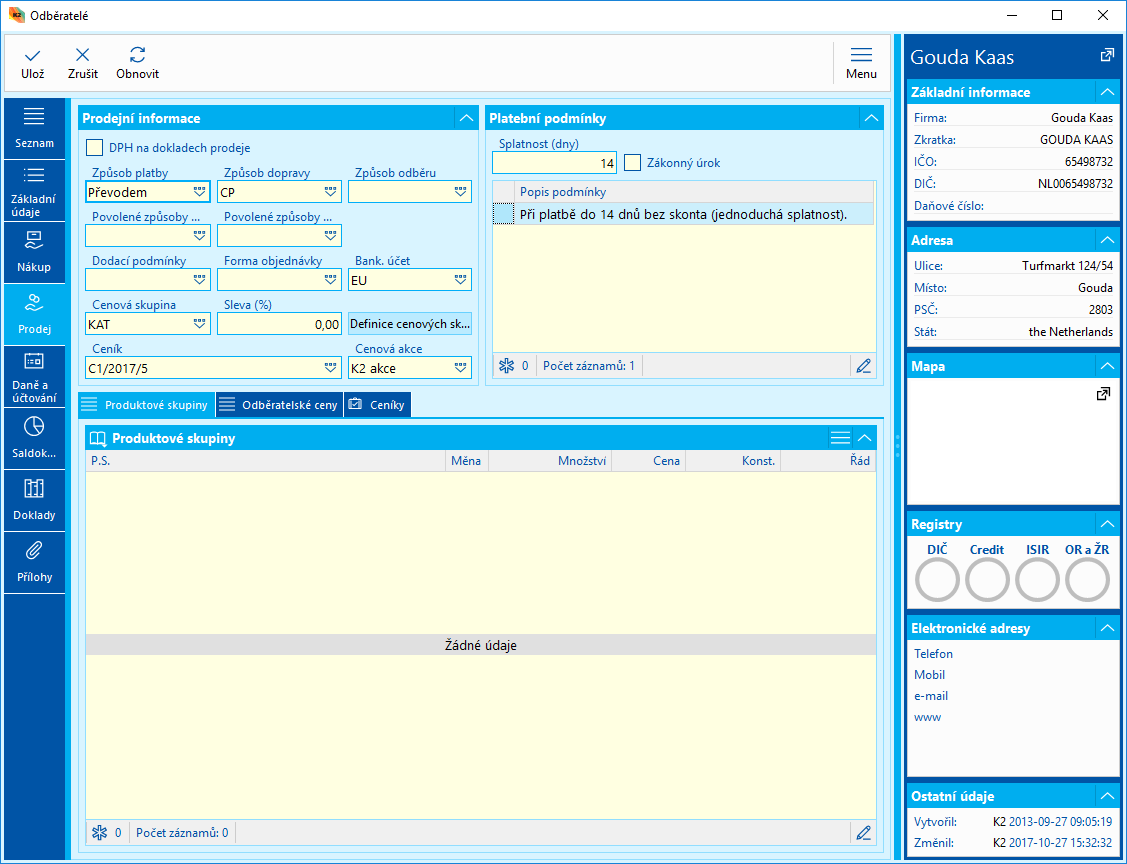Click snowflake filter icon in Platební podmínky
The width and height of the screenshot is (1127, 864).
point(507,366)
